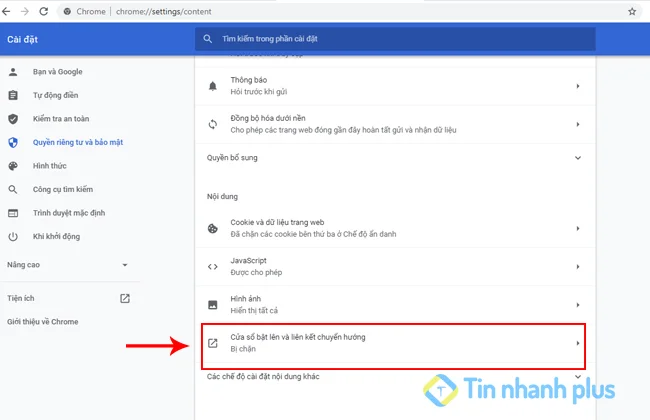This screenshot has width=650, height=420.
Task: Click the code brackets icon for JavaScript
Action: (x=213, y=267)
